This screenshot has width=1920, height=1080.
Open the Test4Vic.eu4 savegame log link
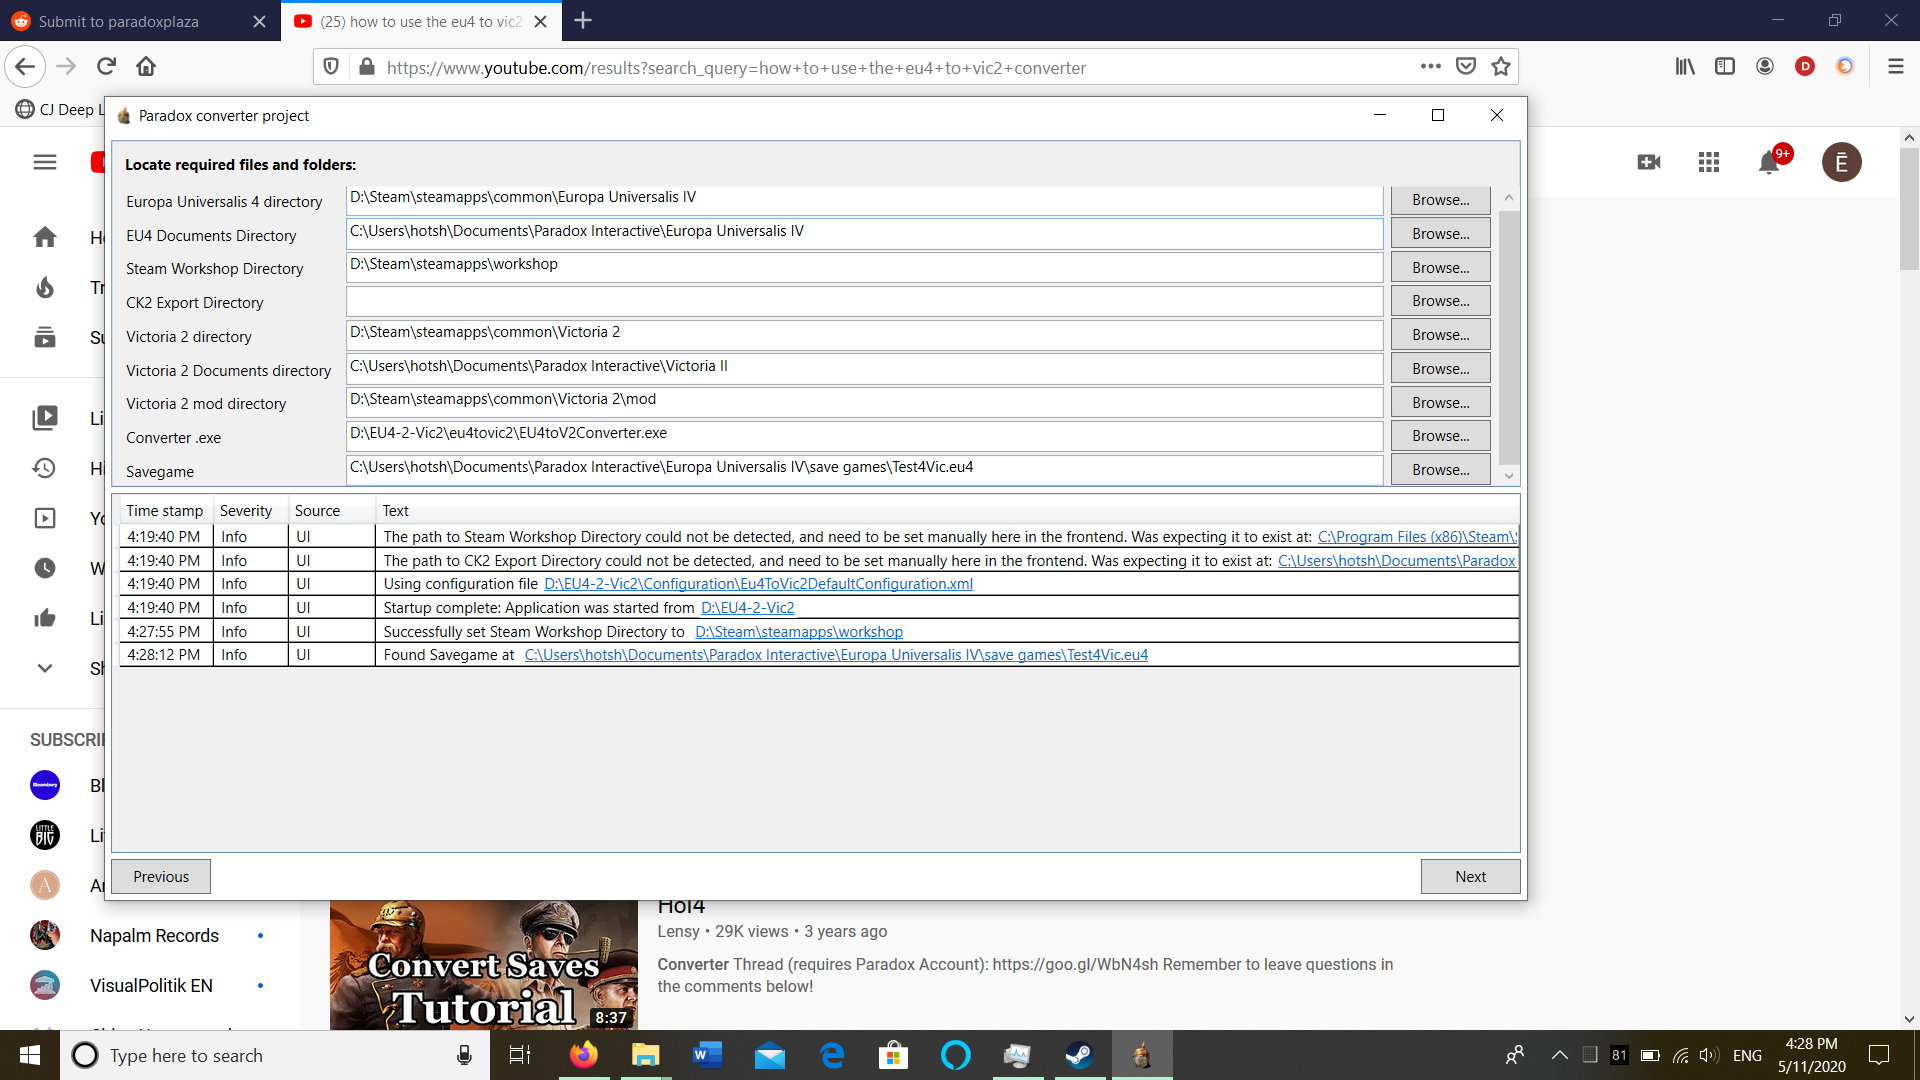pos(836,655)
